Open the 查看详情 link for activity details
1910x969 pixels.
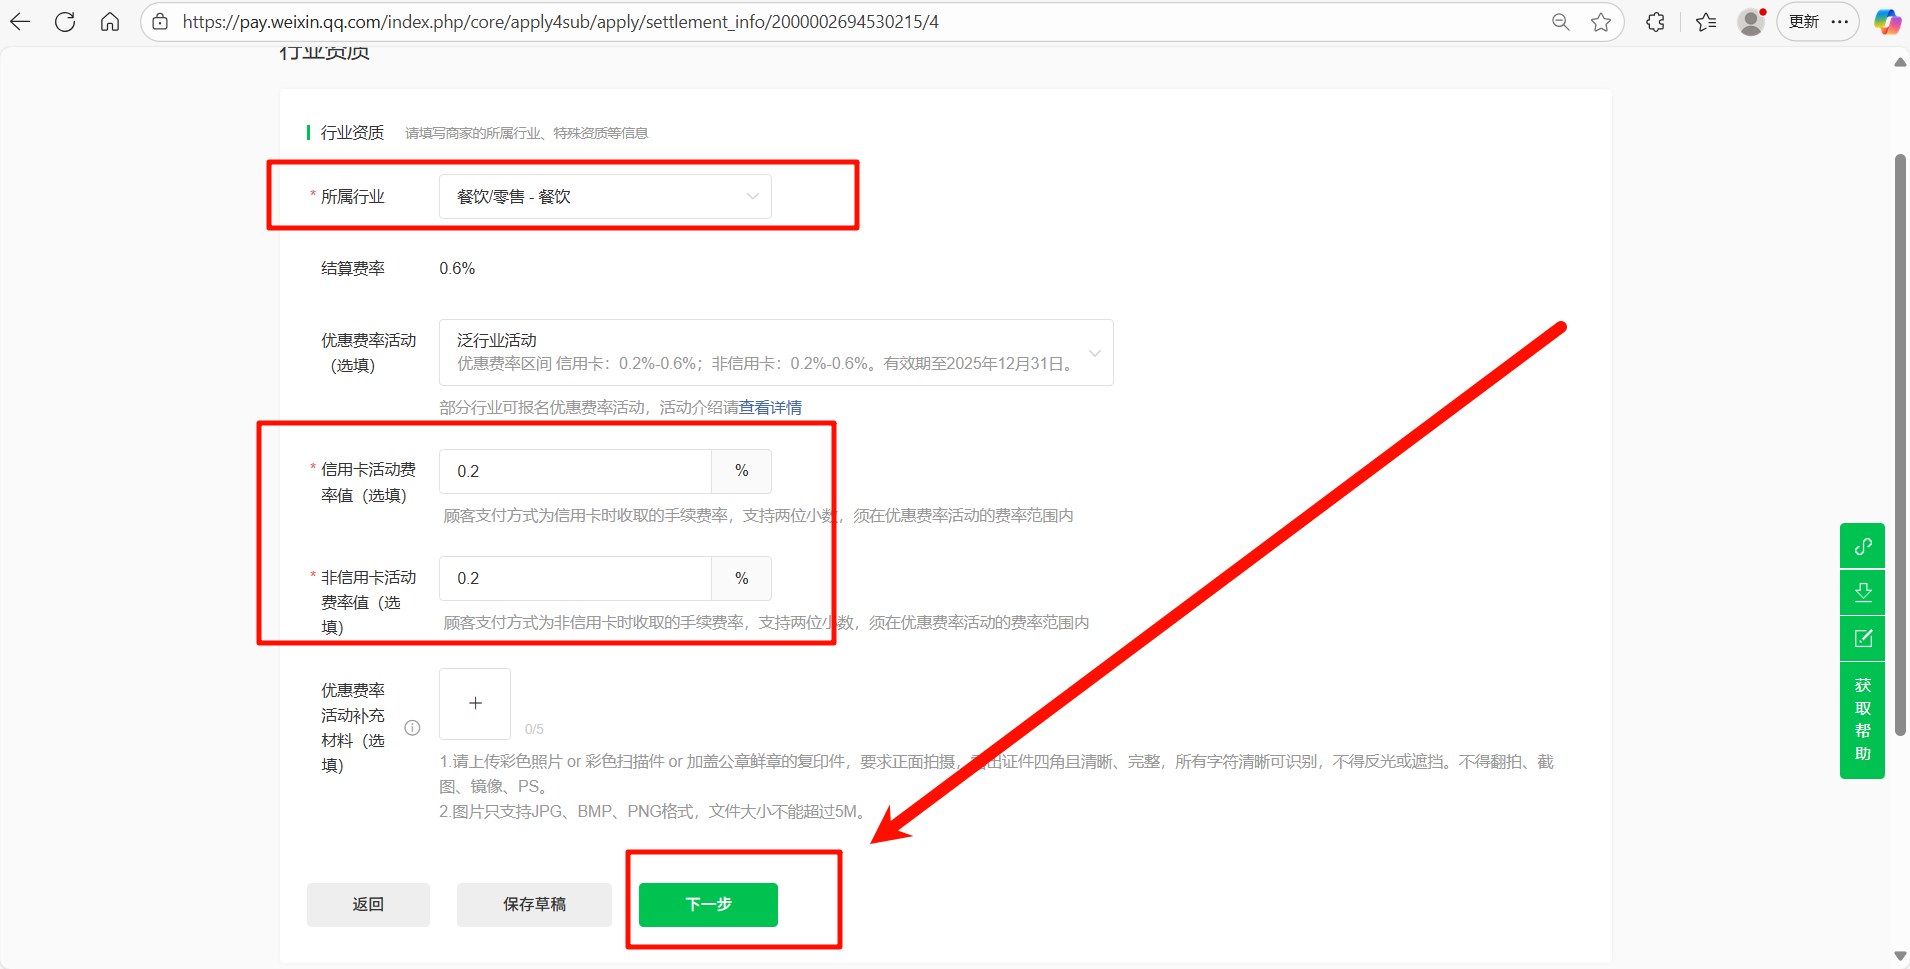pyautogui.click(x=770, y=408)
